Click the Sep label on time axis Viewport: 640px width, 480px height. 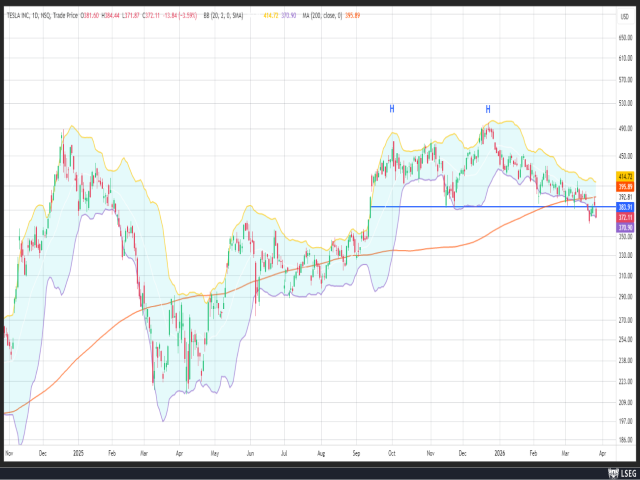coord(356,453)
